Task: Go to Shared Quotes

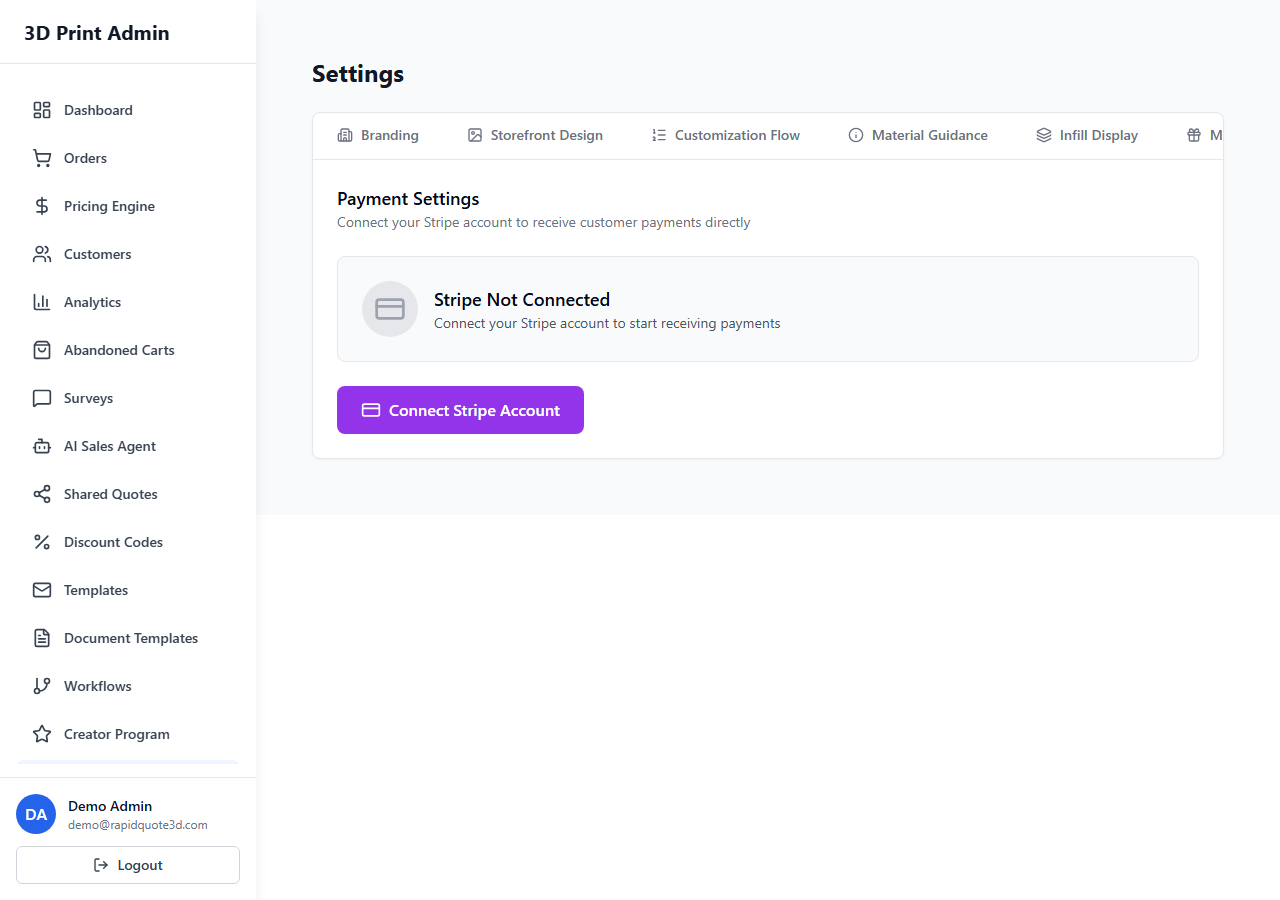Action: pos(128,494)
